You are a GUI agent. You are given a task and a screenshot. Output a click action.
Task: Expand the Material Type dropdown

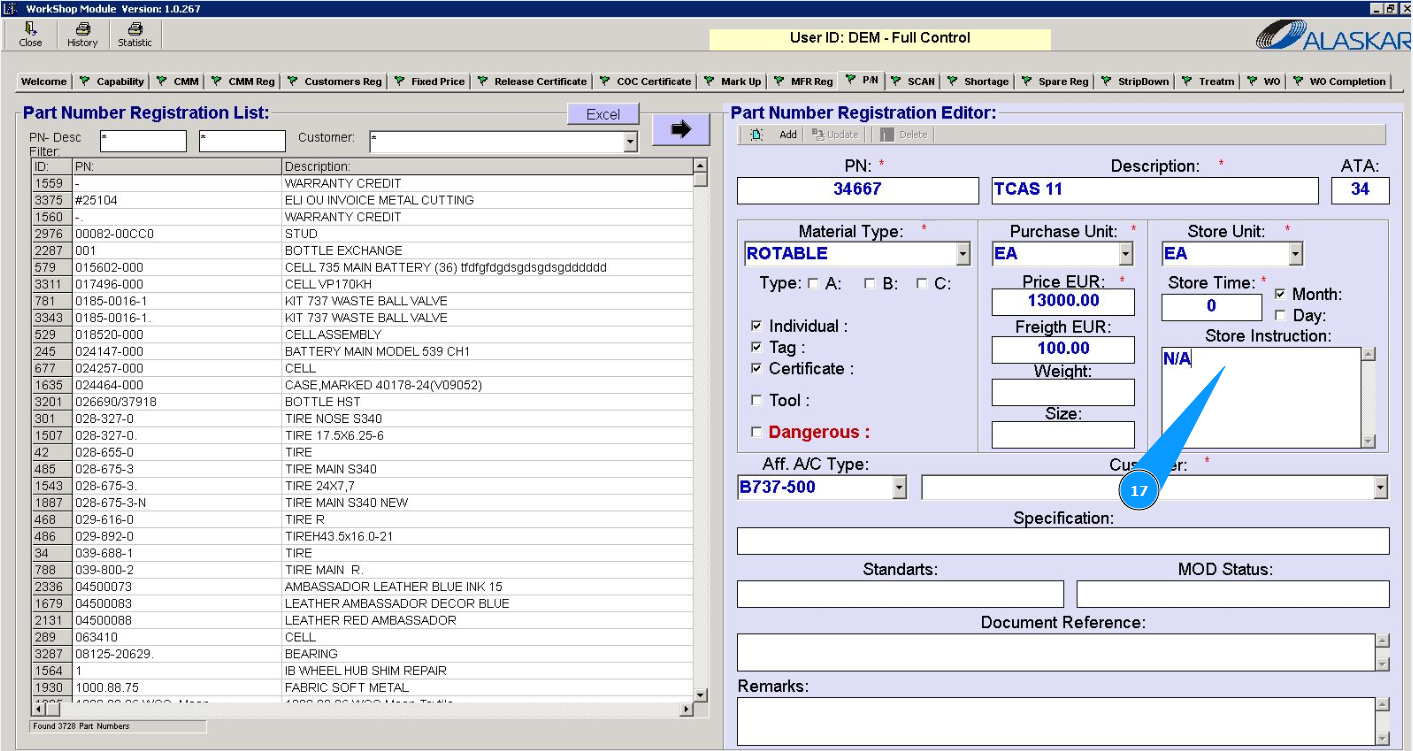click(x=962, y=254)
